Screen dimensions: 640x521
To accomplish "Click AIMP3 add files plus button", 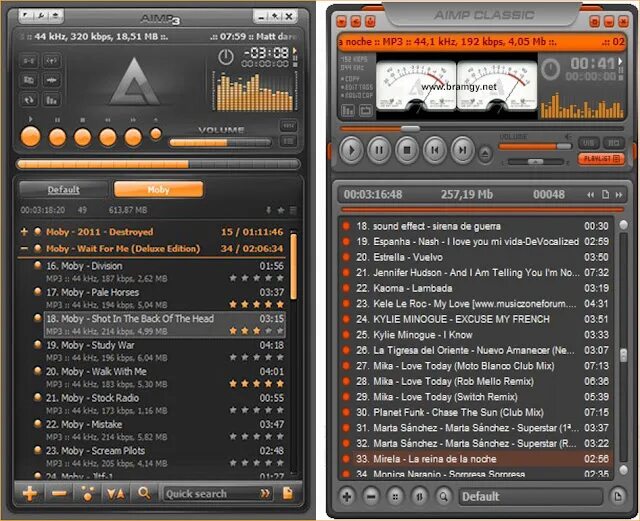I will (x=30, y=494).
